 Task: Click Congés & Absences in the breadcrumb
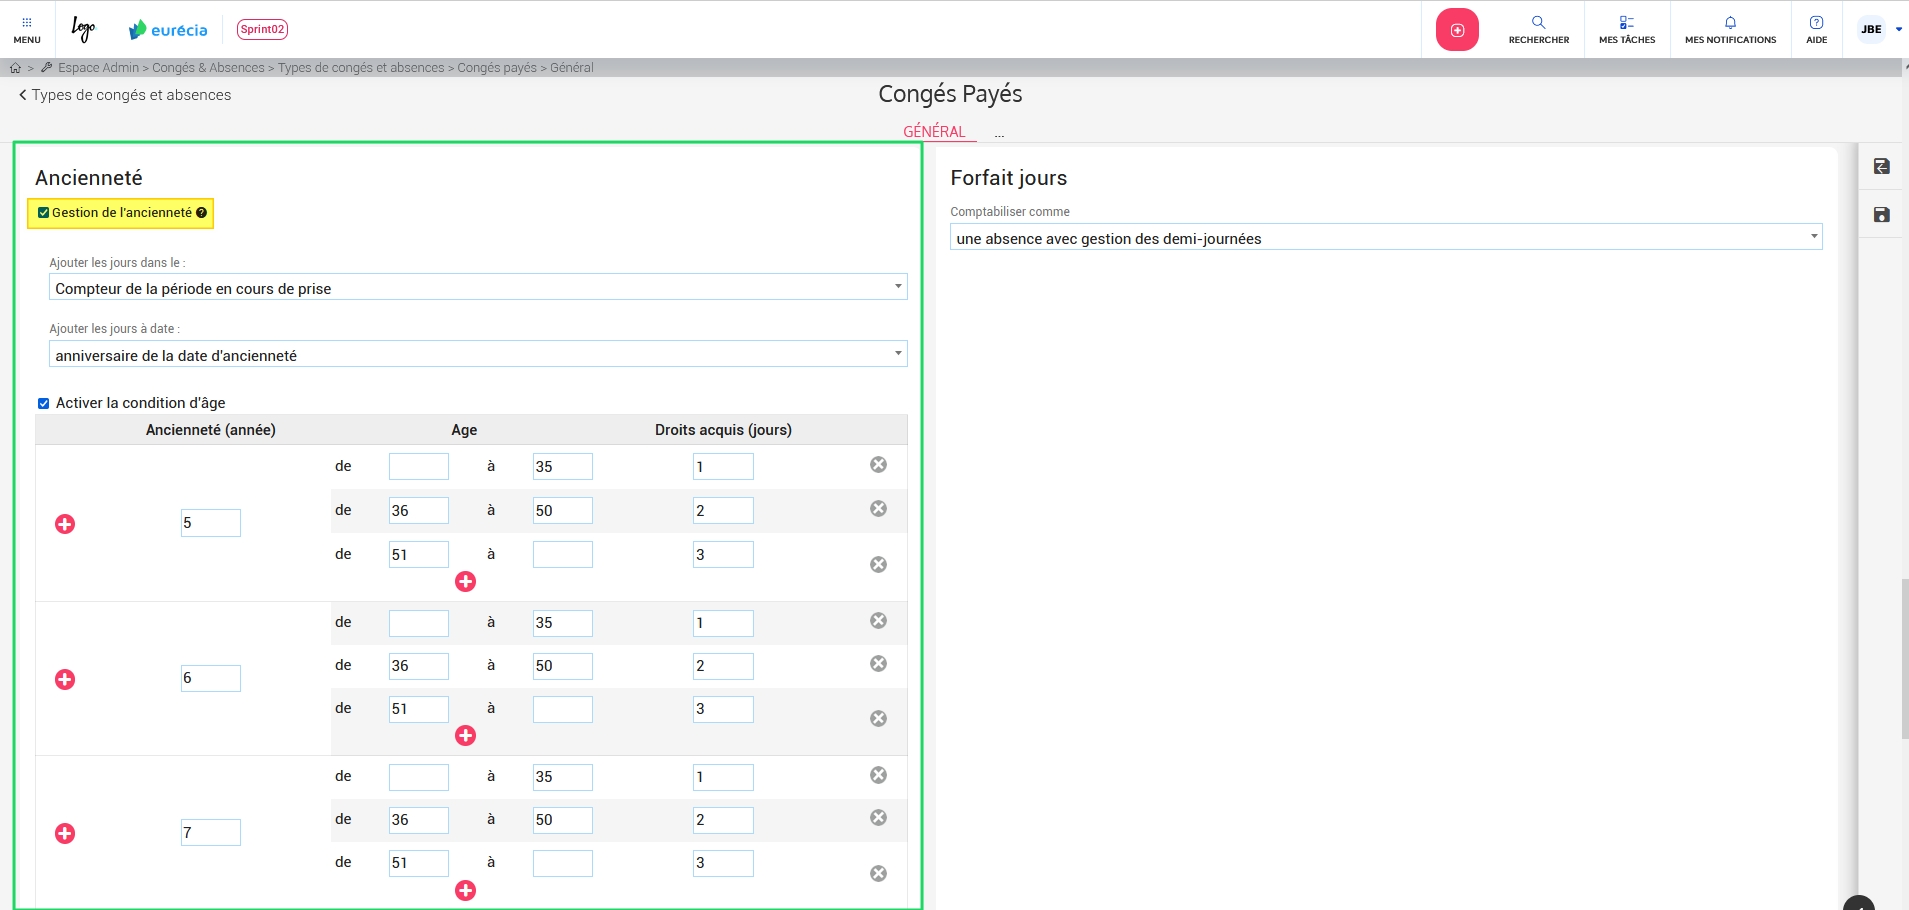pyautogui.click(x=208, y=68)
